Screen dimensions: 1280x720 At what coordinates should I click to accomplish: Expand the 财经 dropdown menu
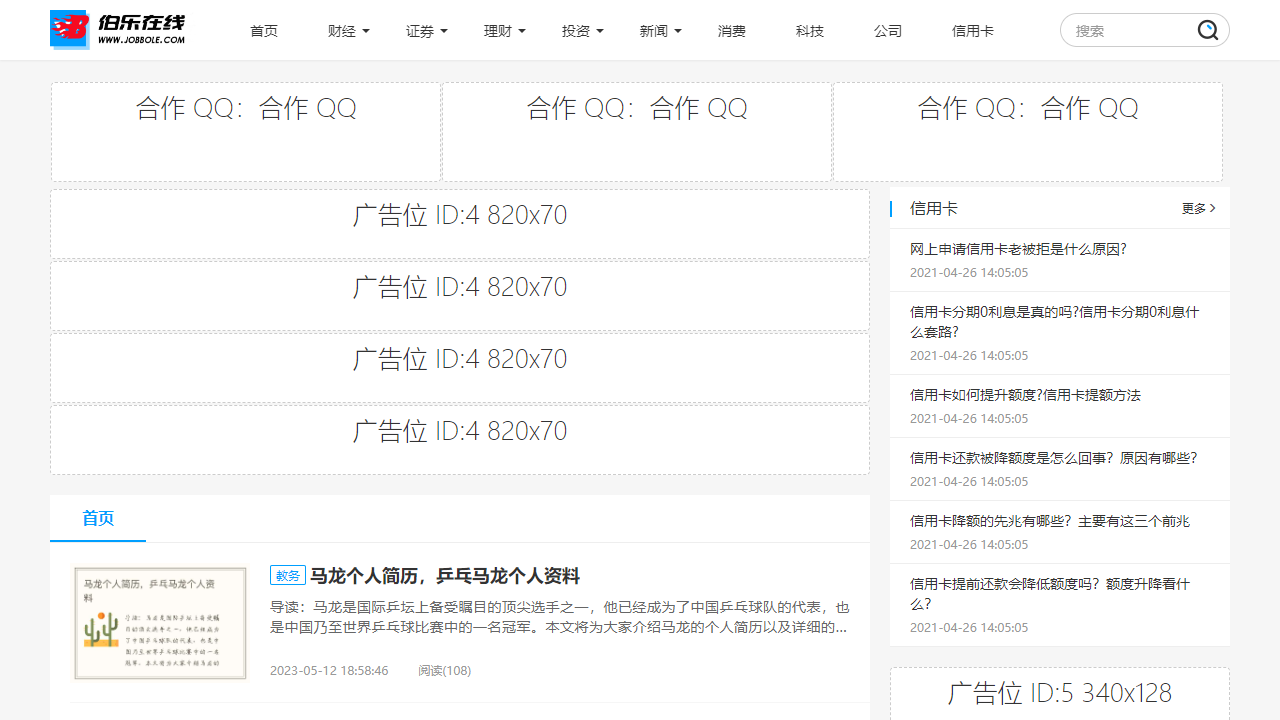[348, 31]
